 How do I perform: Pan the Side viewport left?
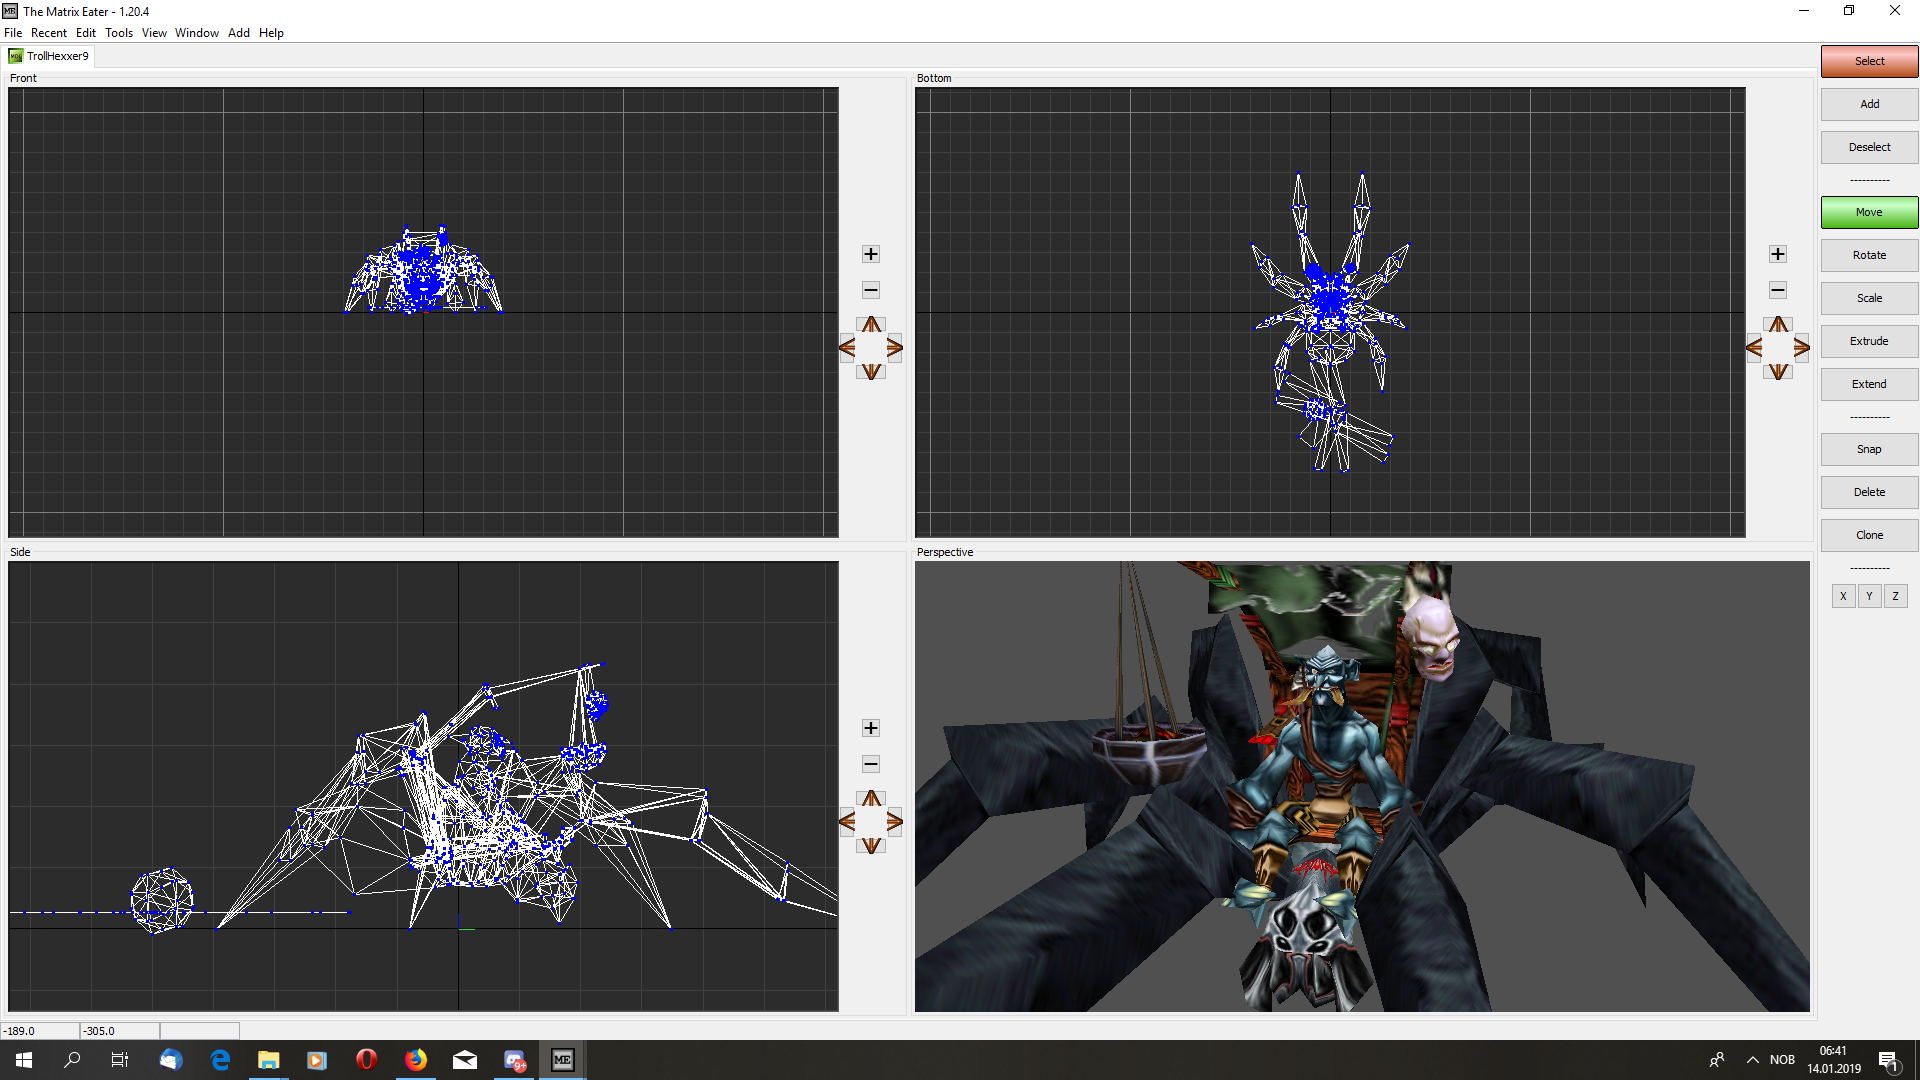tap(848, 822)
